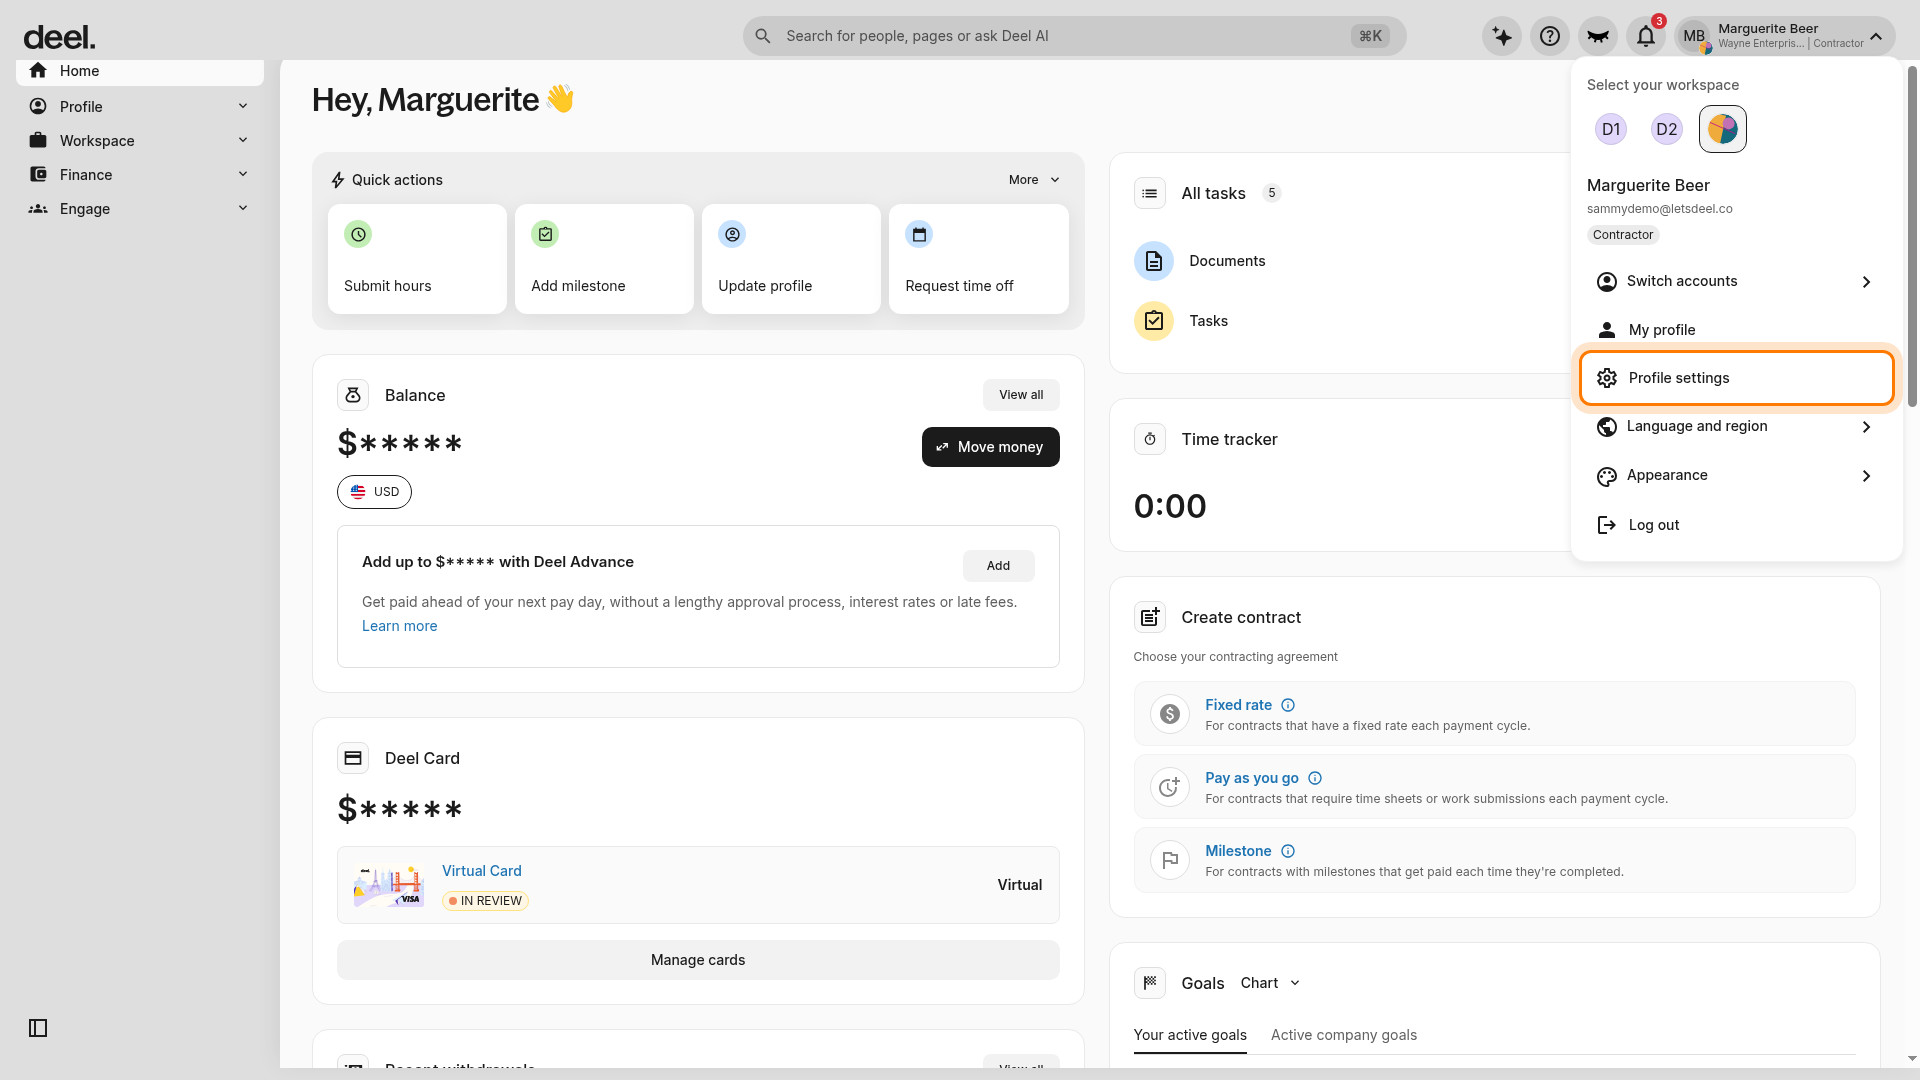Collapse sidebar with the panel icon
This screenshot has width=1920, height=1080.
pos(38,1028)
